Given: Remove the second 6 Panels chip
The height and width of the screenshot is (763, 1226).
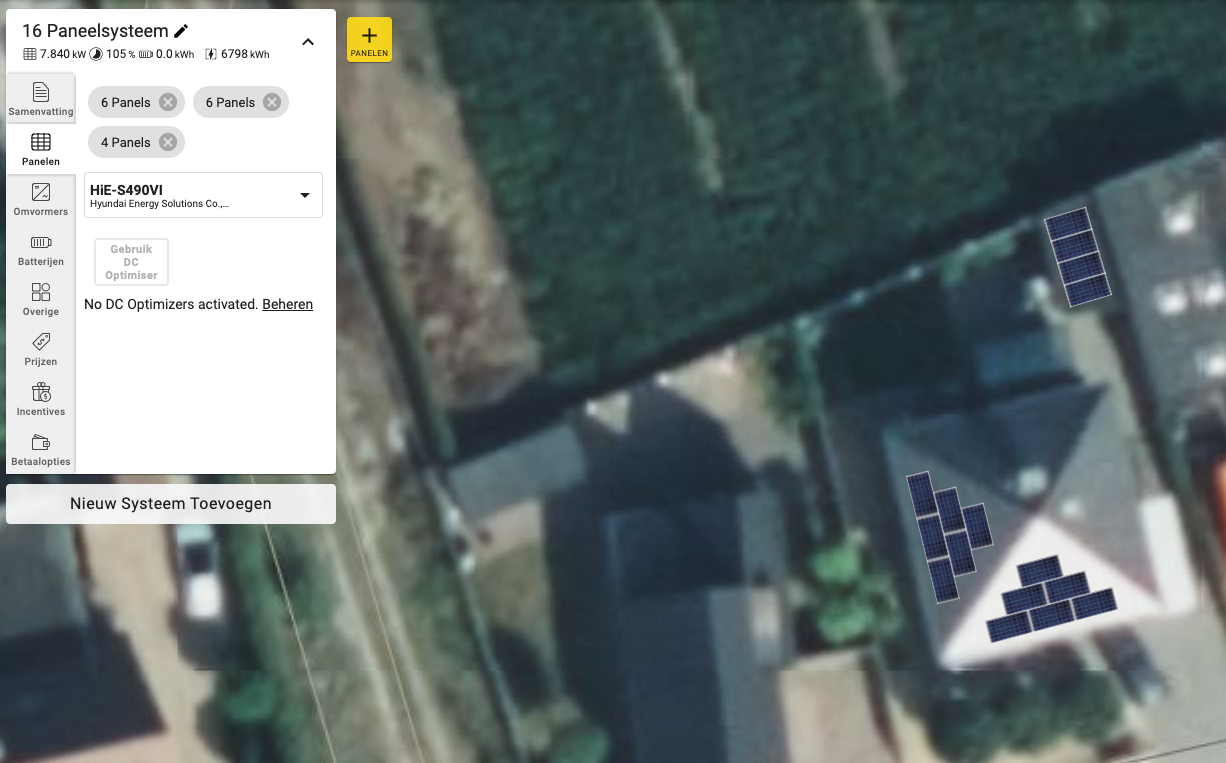Looking at the screenshot, I should tap(272, 102).
